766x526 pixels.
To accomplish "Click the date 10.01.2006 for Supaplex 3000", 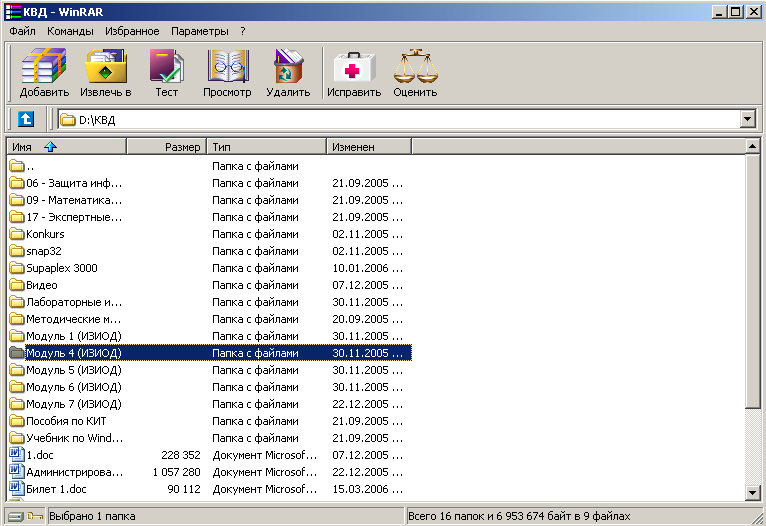I will point(361,268).
